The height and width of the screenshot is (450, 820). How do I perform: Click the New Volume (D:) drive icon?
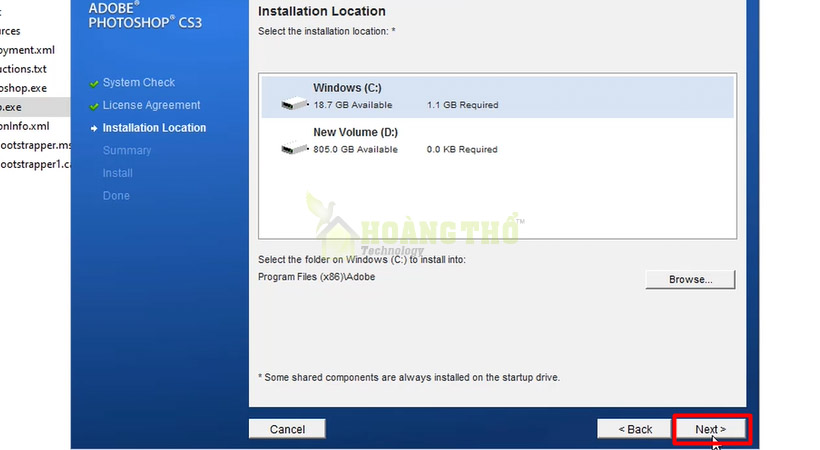294,148
